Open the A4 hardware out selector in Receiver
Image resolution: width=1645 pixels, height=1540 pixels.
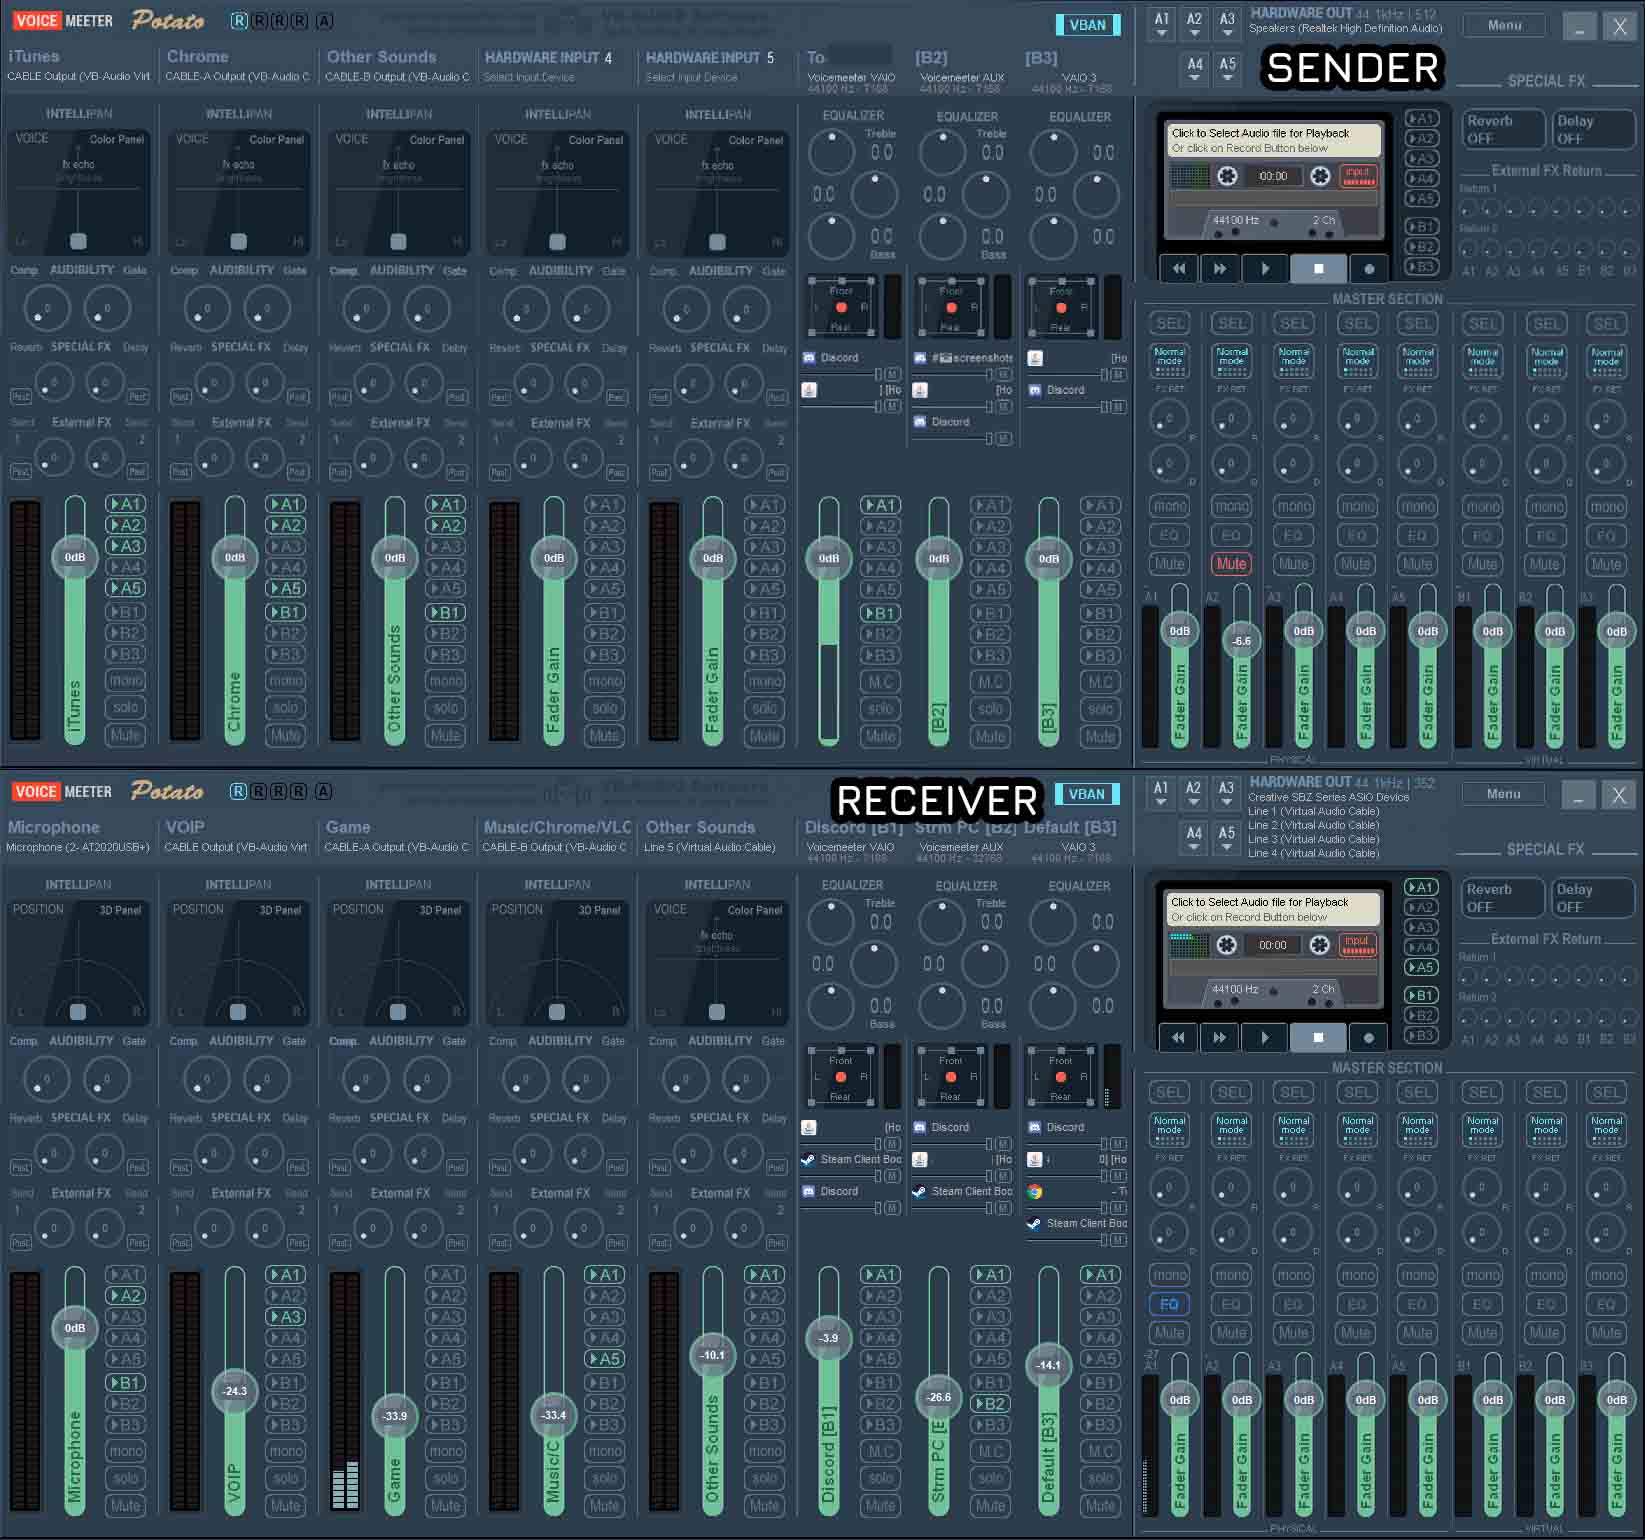[x=1194, y=839]
